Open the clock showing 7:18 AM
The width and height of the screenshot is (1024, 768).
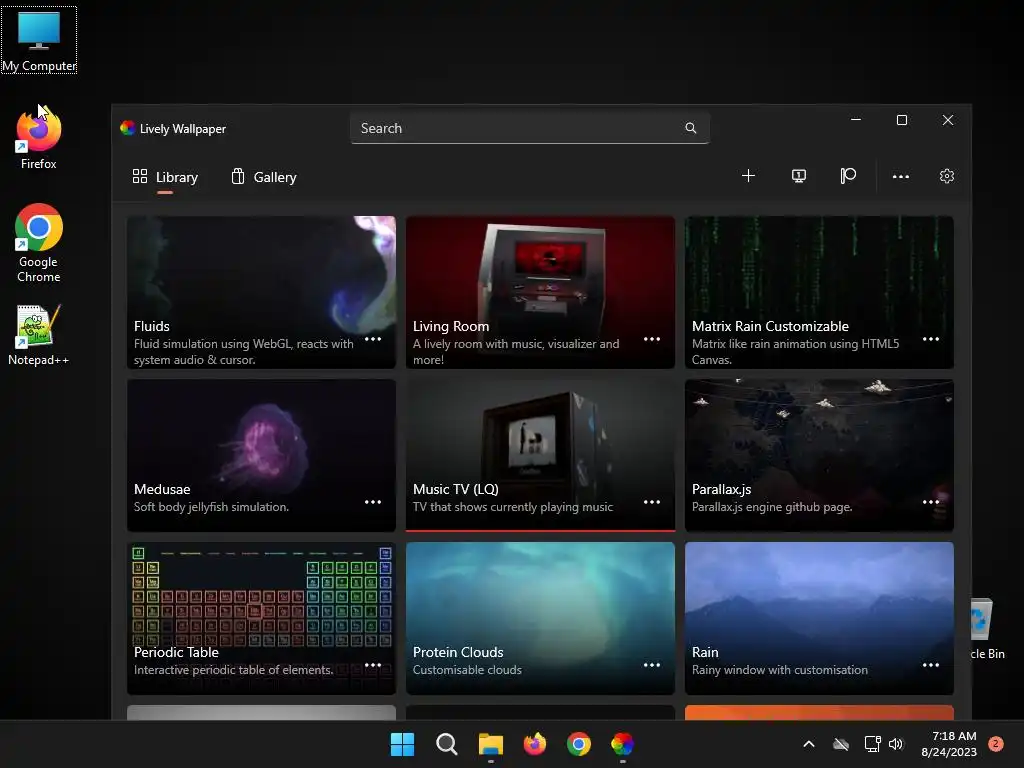click(949, 744)
